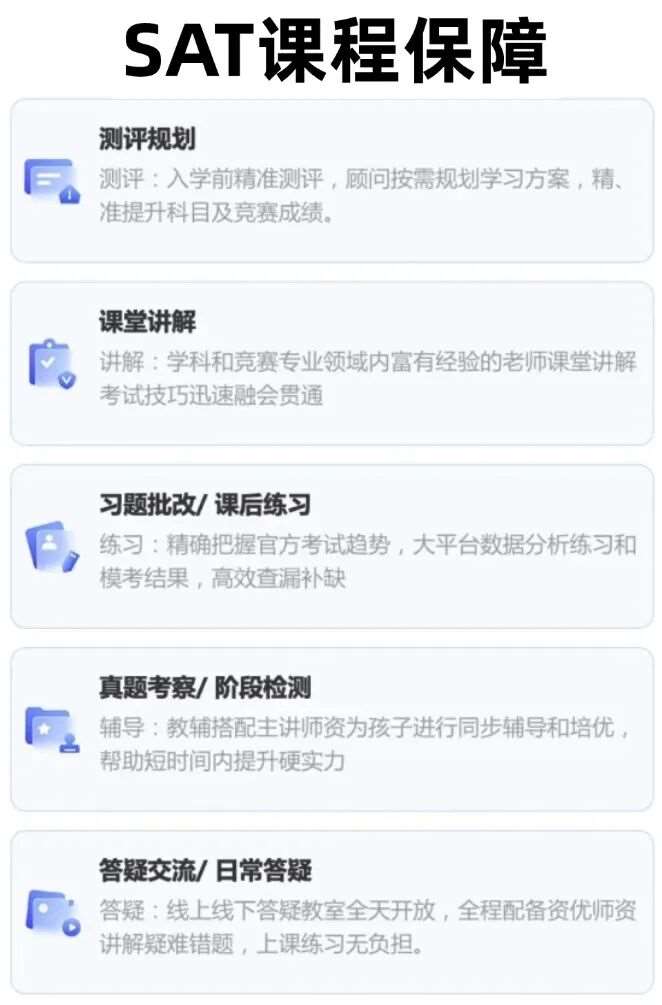This screenshot has width=662, height=1005.
Task: Click description text starting with 讲解：学科和竞赛
Action: 368,378
